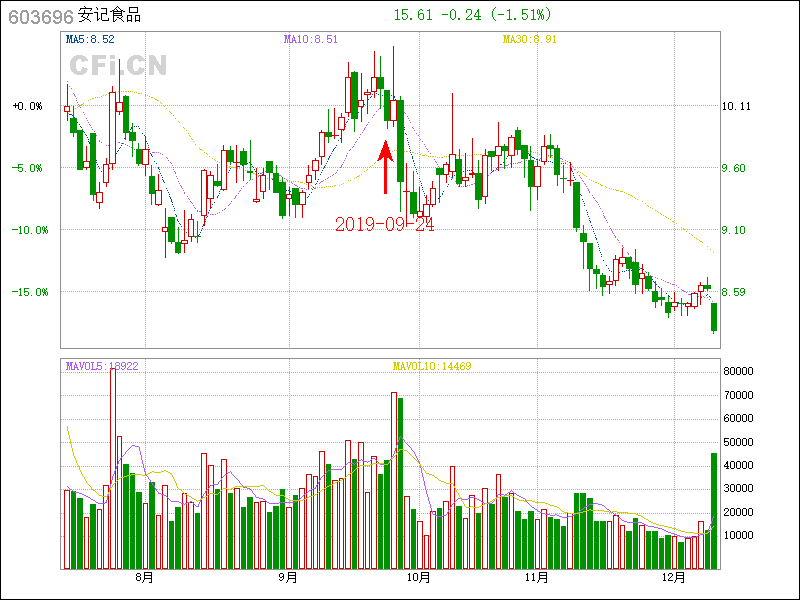Click the stock name 安记食品
The height and width of the screenshot is (600, 800).
click(x=109, y=16)
